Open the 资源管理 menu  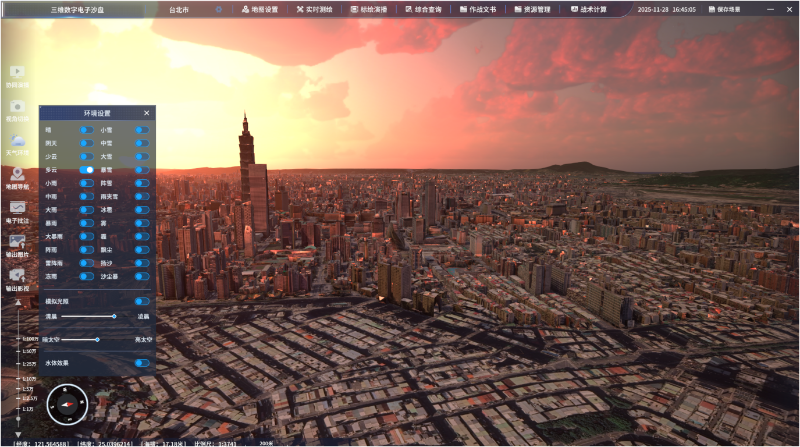click(533, 9)
